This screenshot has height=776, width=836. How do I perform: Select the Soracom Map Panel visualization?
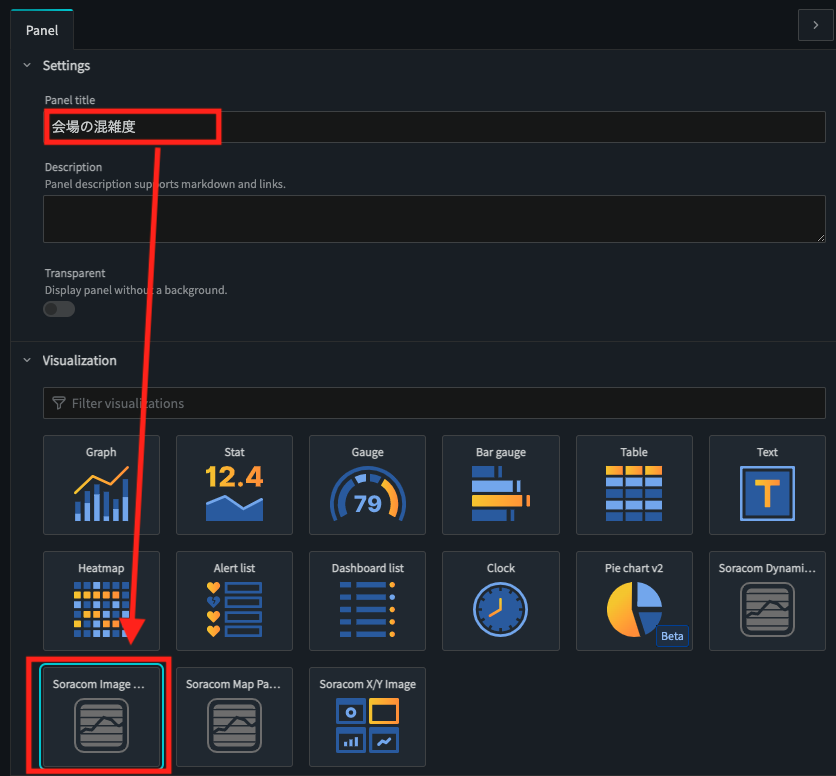coord(234,717)
